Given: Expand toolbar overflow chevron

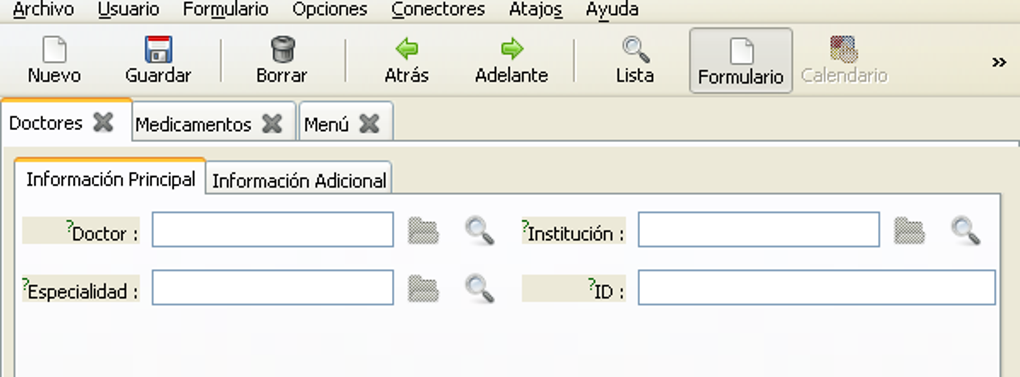Looking at the screenshot, I should 999,62.
